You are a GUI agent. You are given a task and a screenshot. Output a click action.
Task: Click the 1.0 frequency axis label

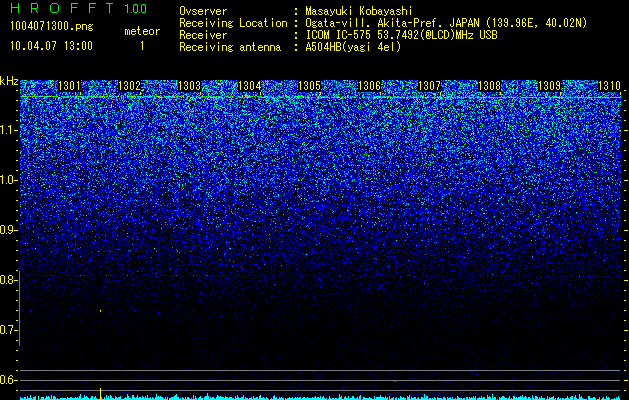click(x=8, y=180)
